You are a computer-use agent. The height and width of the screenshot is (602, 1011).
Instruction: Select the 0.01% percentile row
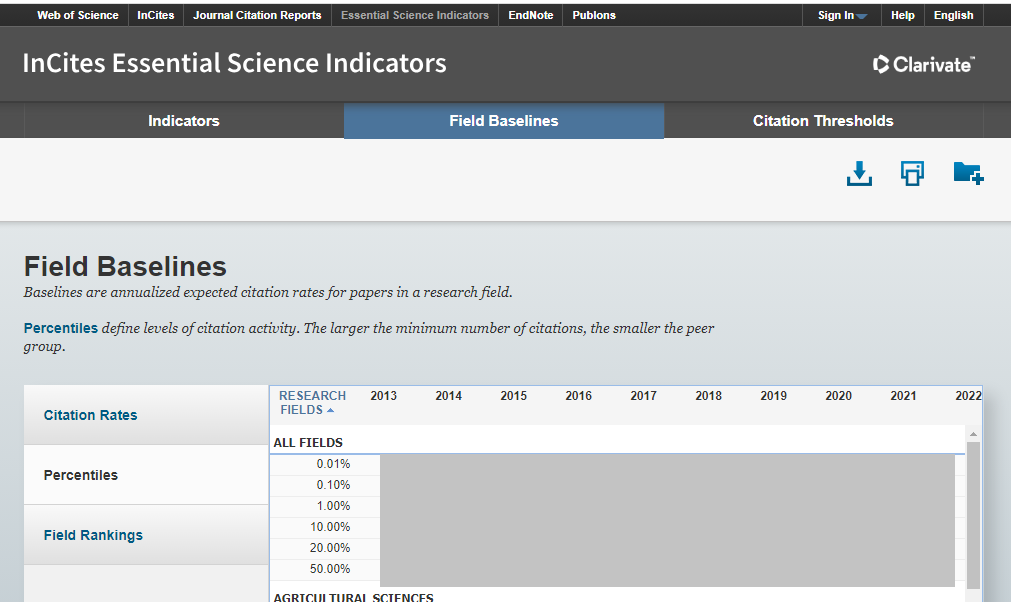pos(617,464)
